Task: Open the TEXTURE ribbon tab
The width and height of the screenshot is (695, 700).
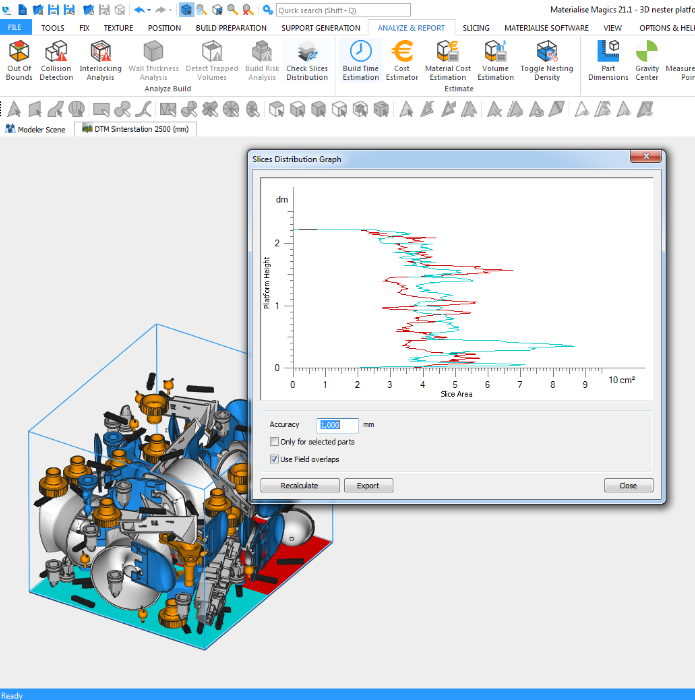Action: click(118, 28)
